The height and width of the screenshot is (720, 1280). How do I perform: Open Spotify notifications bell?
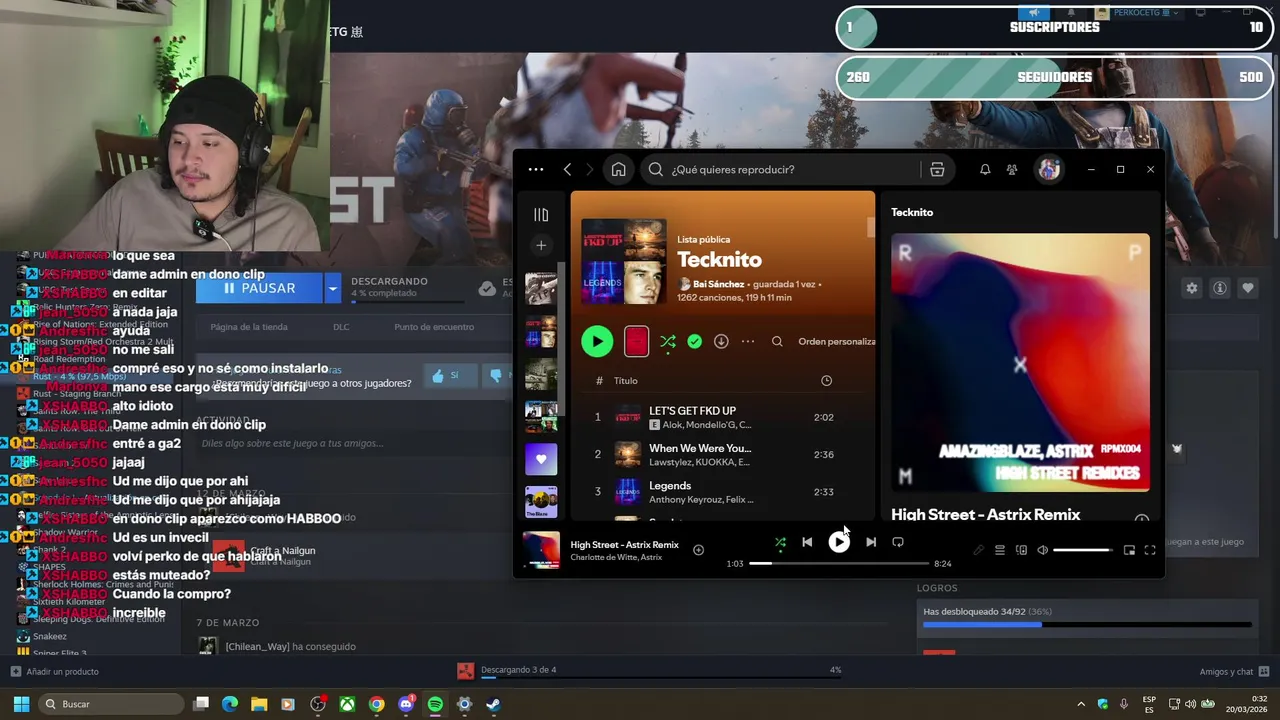pos(985,170)
